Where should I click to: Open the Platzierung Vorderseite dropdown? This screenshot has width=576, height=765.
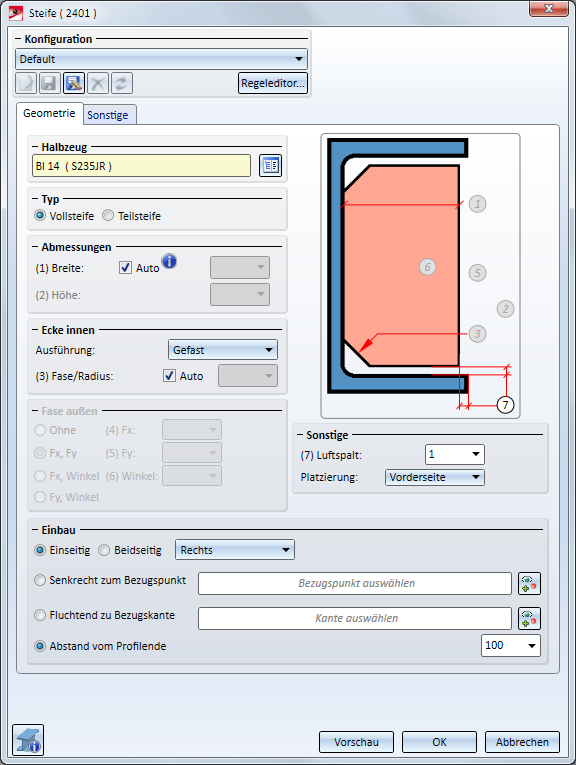tap(435, 477)
